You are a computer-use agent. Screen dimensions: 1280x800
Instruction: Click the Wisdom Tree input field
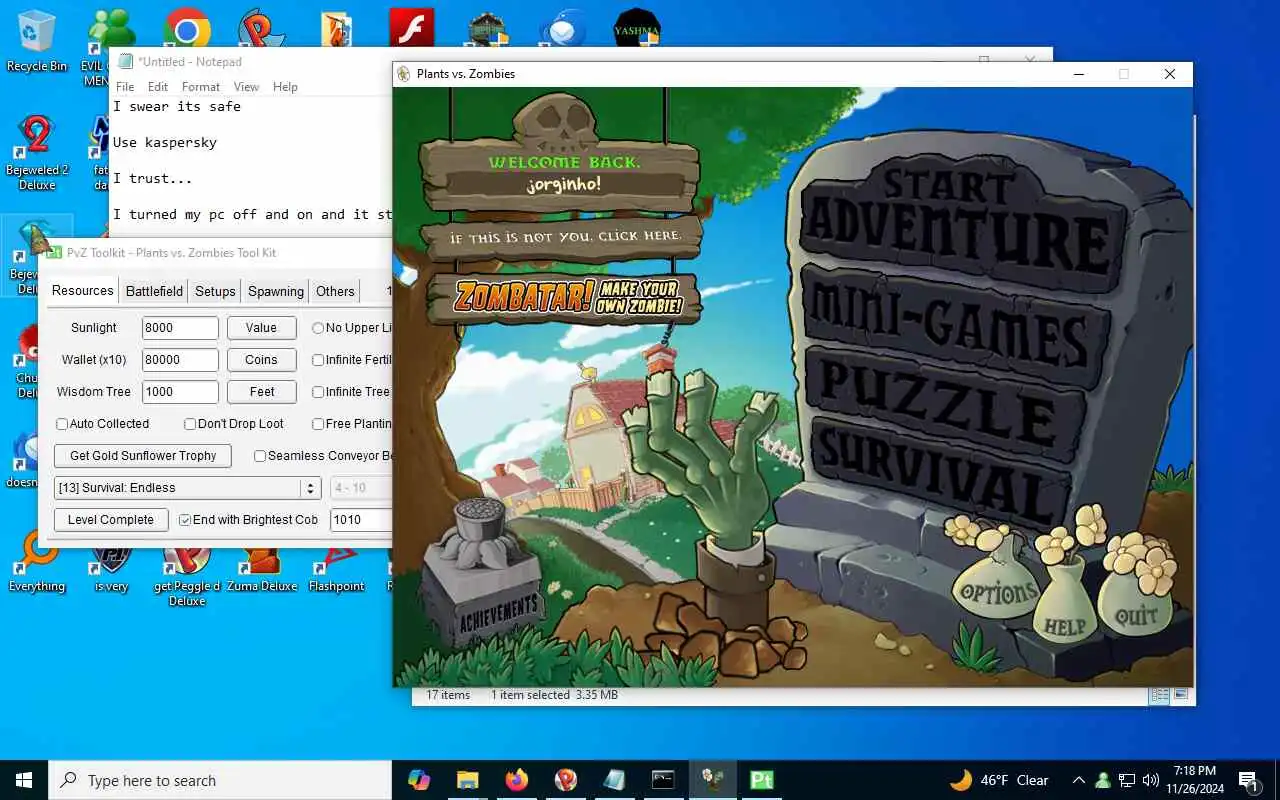coord(180,392)
